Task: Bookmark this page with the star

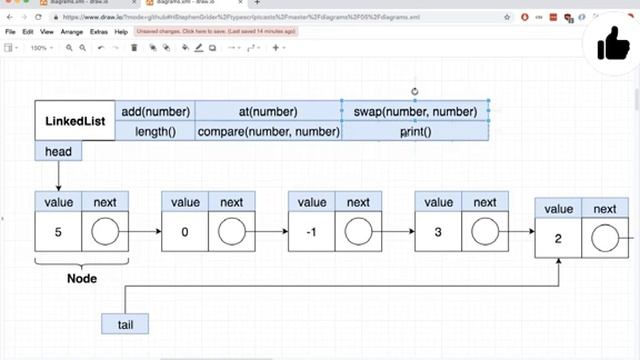Action: (x=507, y=17)
